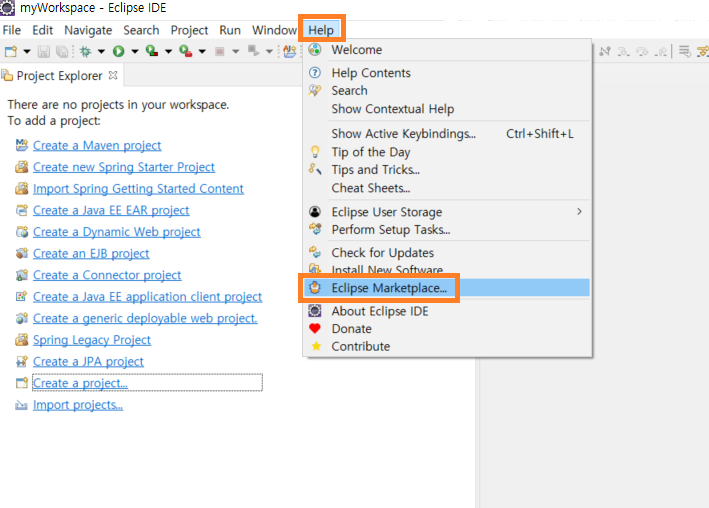
Task: Click the Run External Tools icon
Action: click(x=186, y=52)
